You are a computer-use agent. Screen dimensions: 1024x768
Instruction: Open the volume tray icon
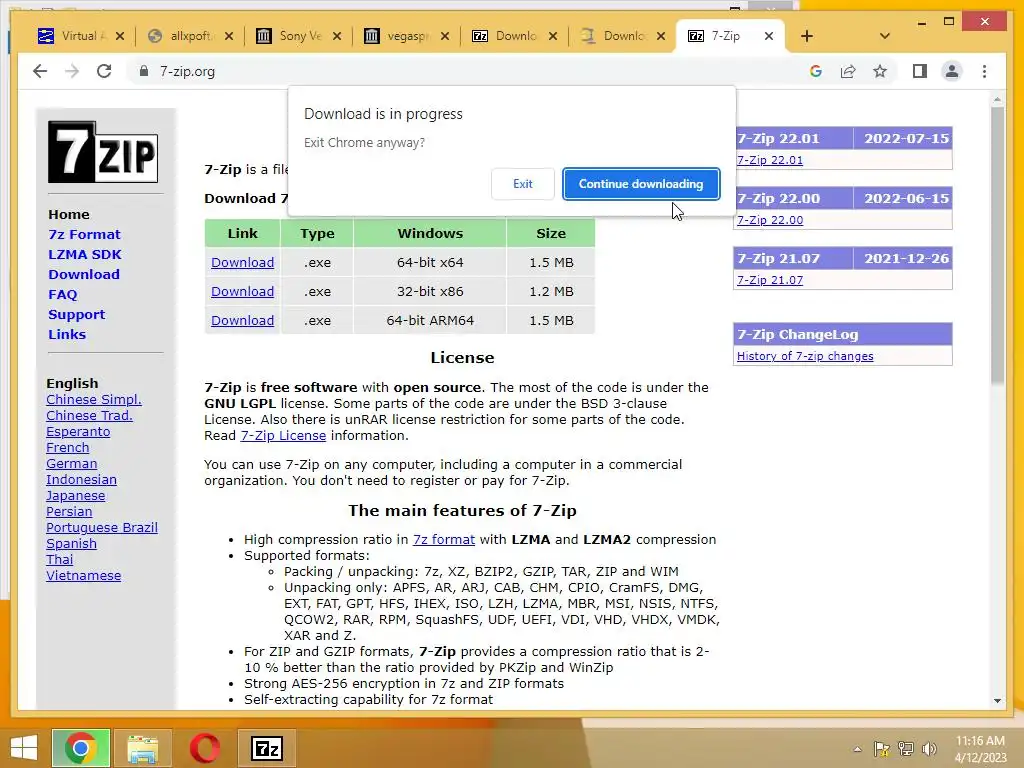(929, 748)
